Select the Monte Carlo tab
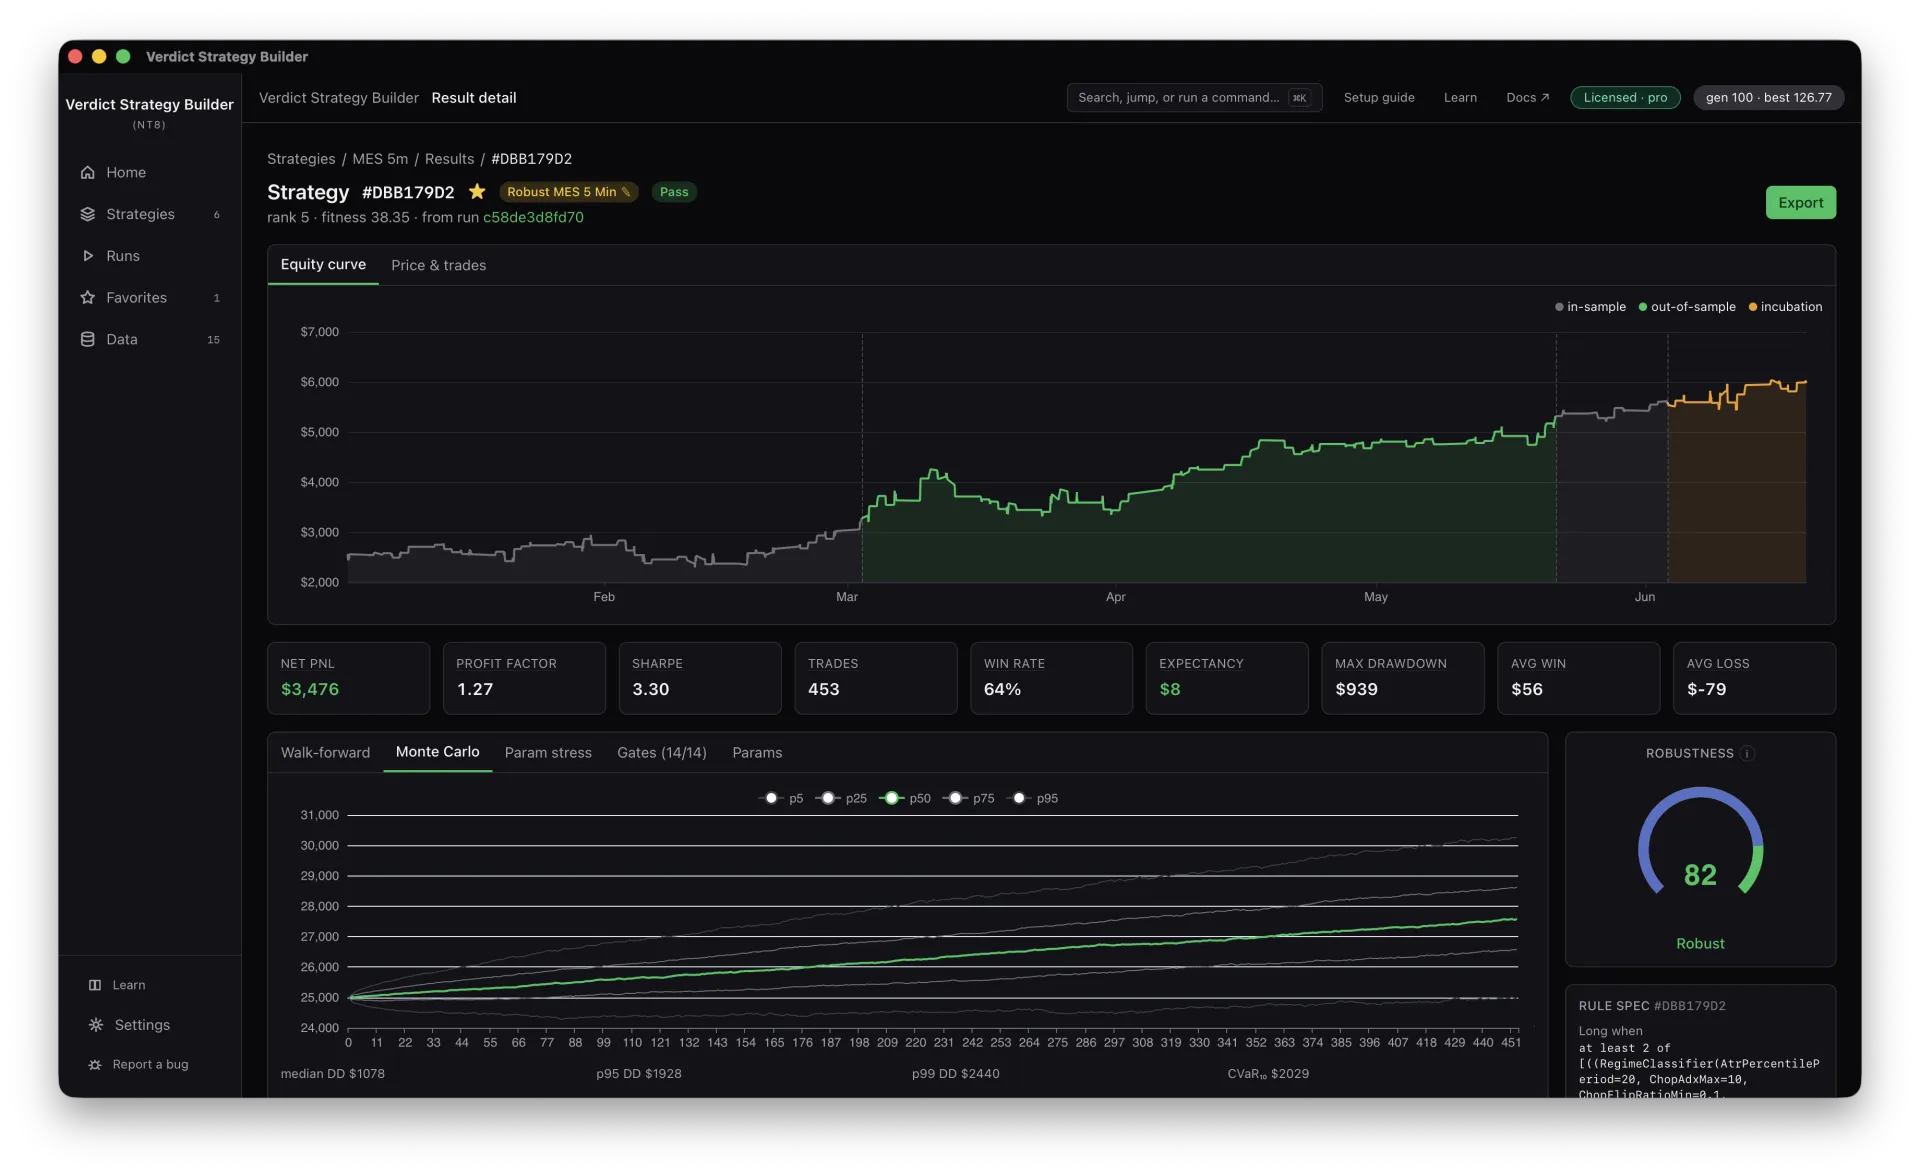The image size is (1920, 1175). click(437, 752)
